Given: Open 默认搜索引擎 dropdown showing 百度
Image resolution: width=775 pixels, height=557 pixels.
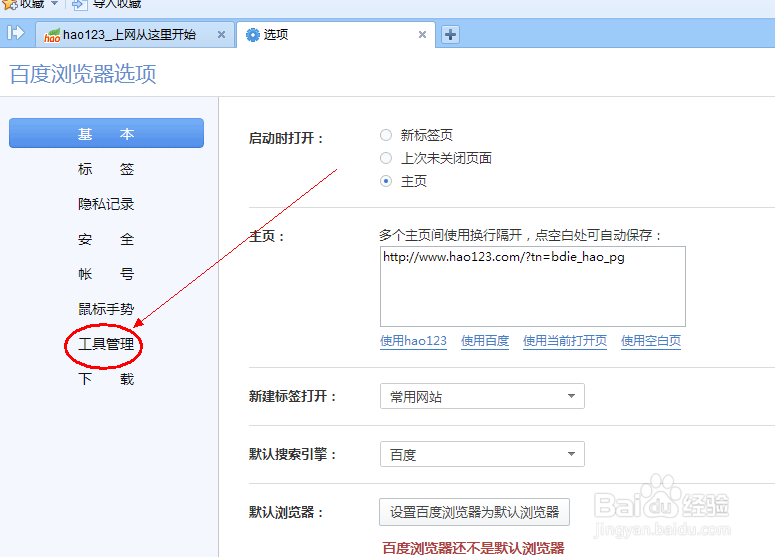Looking at the screenshot, I should point(482,454).
